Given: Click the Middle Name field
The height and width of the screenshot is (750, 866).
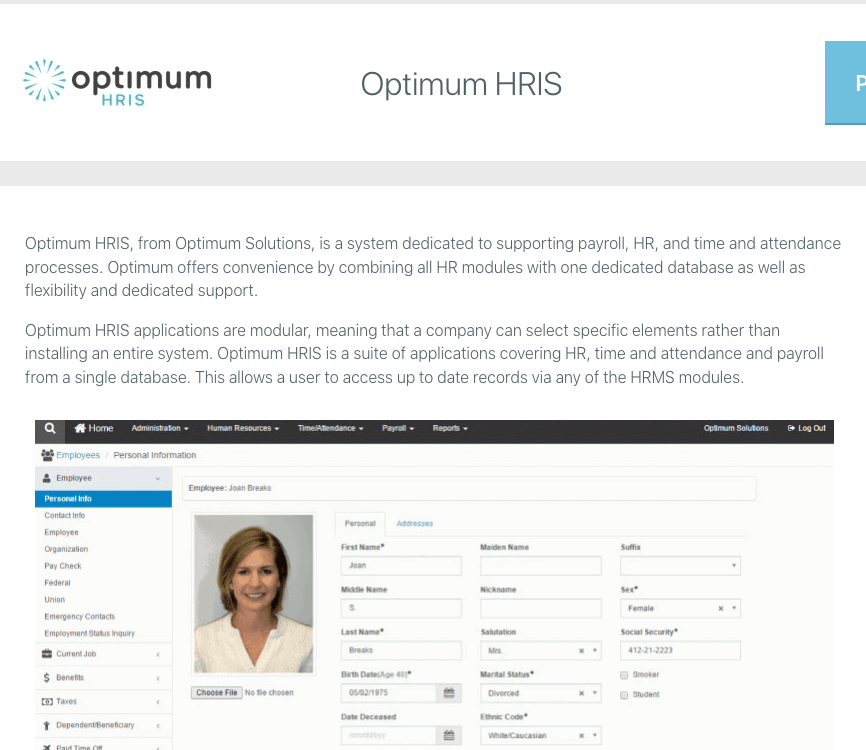Looking at the screenshot, I should (x=401, y=608).
